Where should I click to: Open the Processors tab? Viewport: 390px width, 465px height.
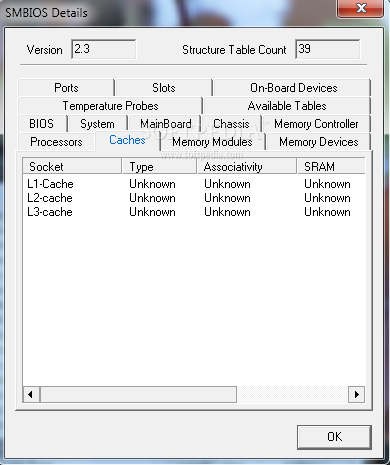click(x=56, y=142)
